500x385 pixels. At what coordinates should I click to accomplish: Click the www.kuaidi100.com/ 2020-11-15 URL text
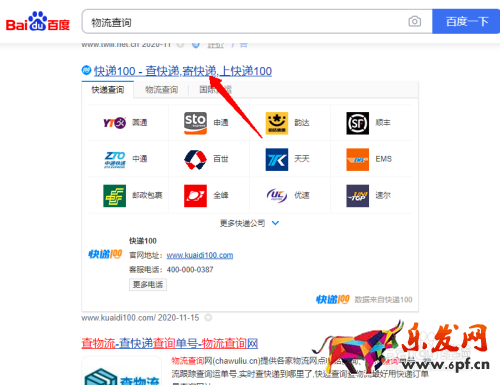coord(140,318)
